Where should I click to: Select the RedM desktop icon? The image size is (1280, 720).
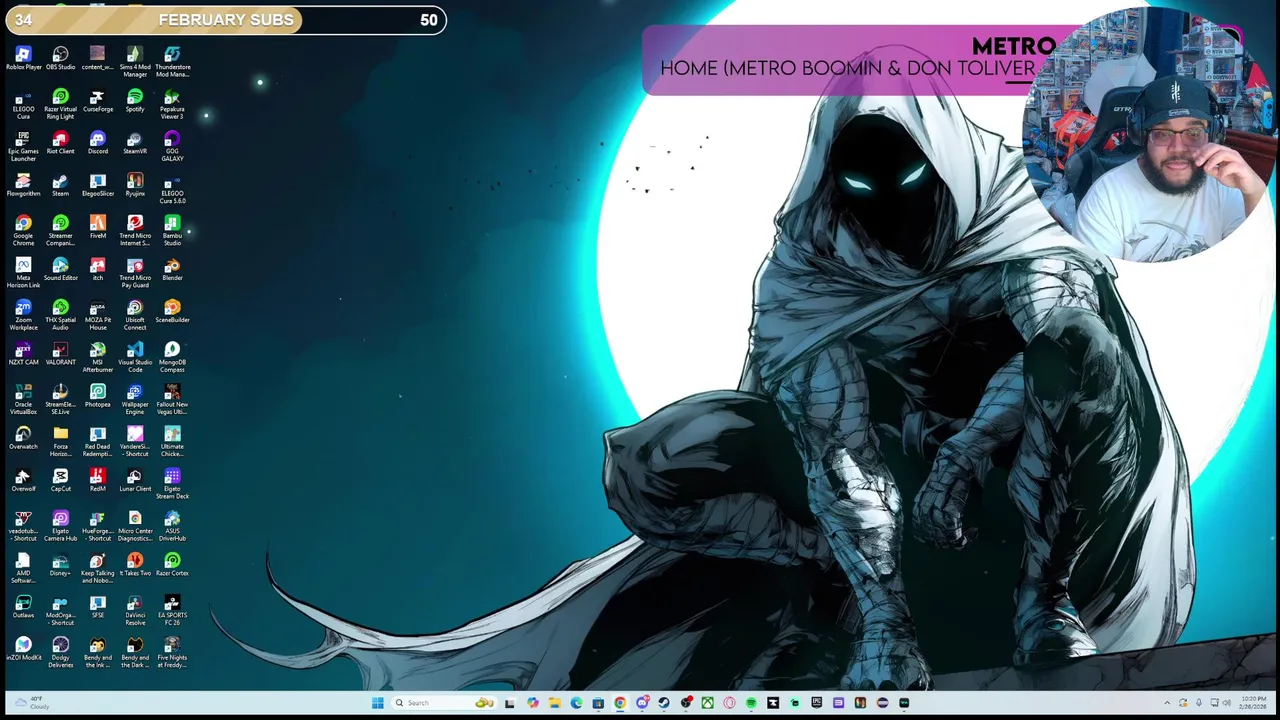pyautogui.click(x=97, y=480)
